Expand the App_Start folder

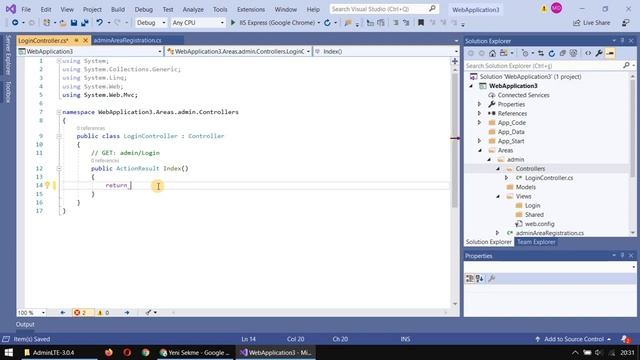(x=480, y=141)
